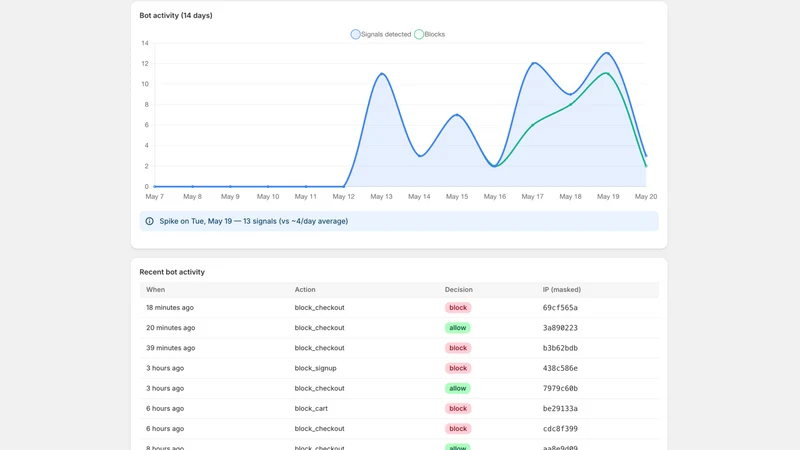Click the allow badge for IP 7979c60b
The width and height of the screenshot is (800, 450).
tap(458, 388)
